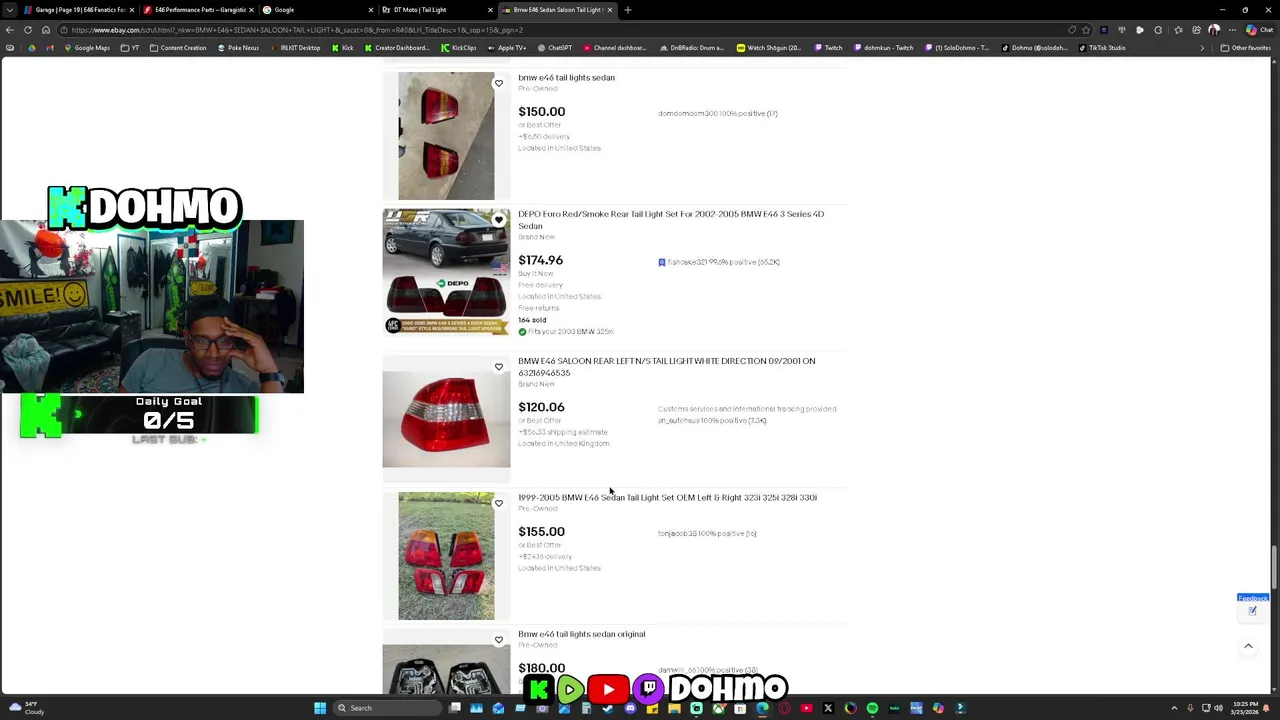
Task: Click the taskbar Search box
Action: (390, 708)
